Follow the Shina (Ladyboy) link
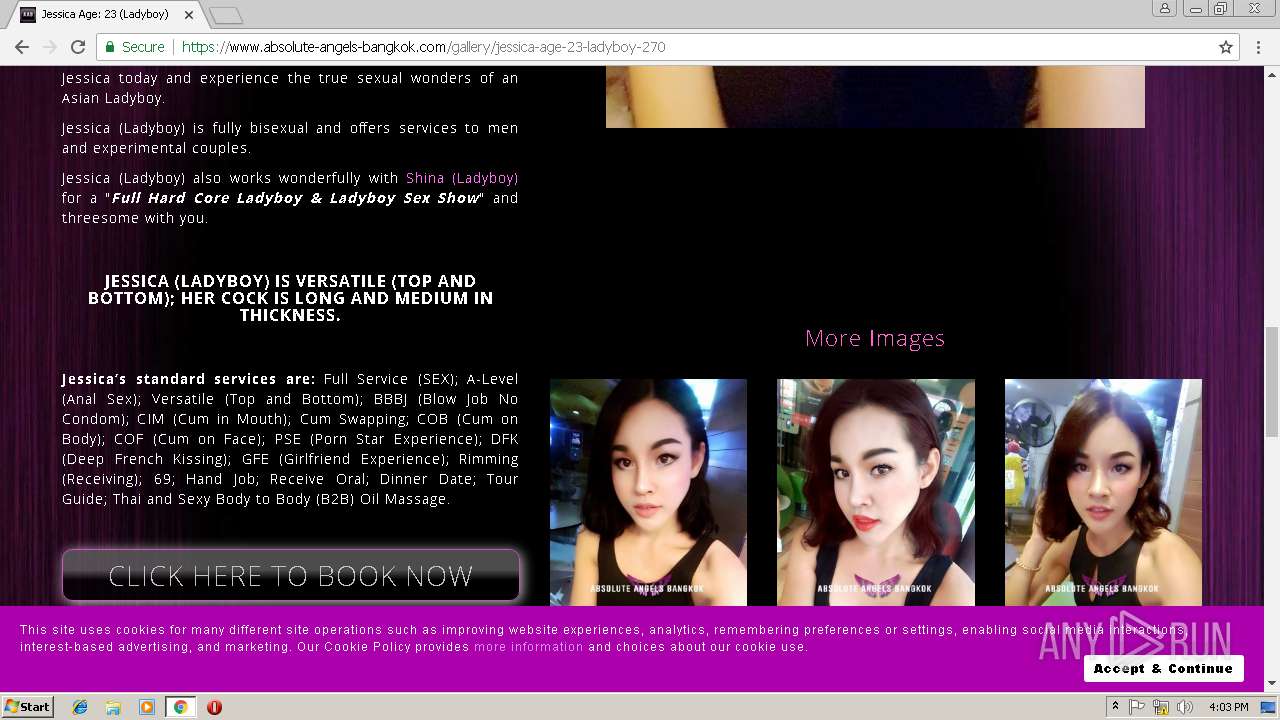 462,178
